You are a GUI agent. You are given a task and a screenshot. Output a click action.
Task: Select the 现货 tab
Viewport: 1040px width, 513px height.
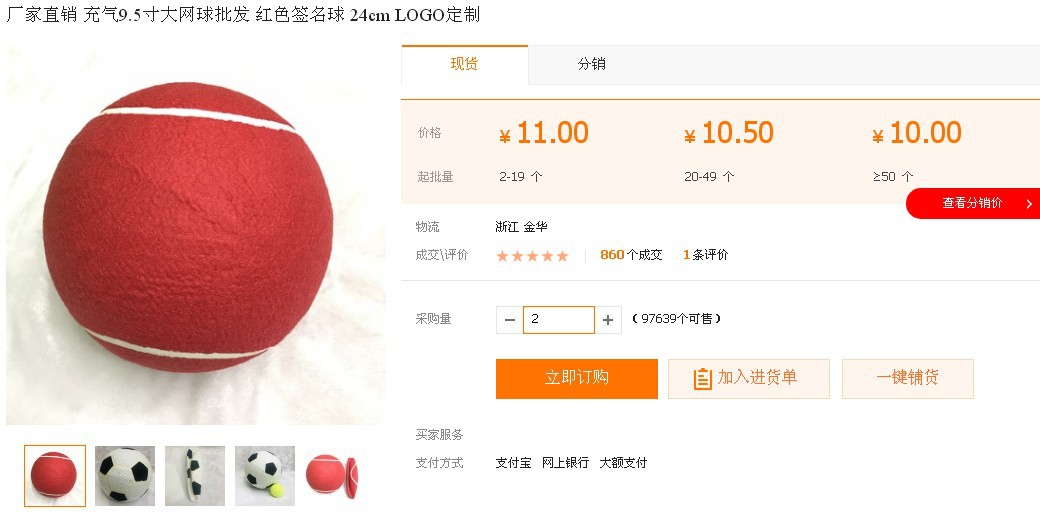pos(464,64)
